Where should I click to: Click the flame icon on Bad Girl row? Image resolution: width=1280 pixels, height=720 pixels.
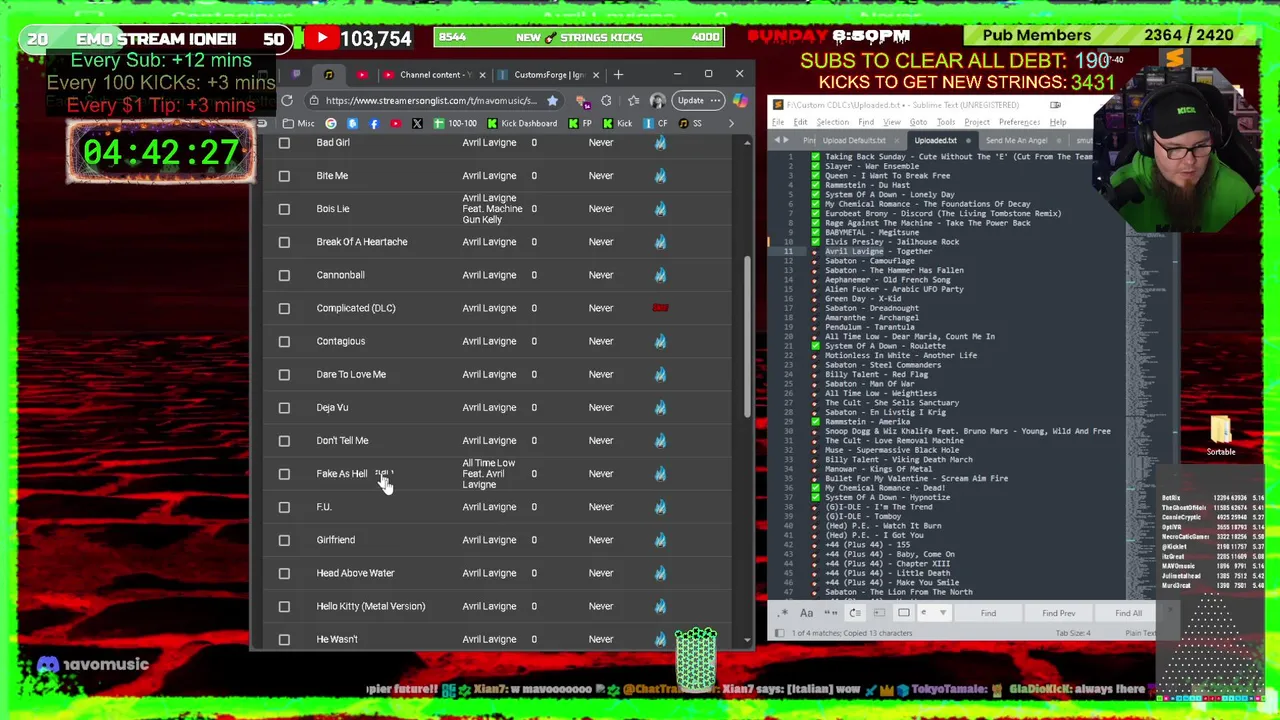660,142
